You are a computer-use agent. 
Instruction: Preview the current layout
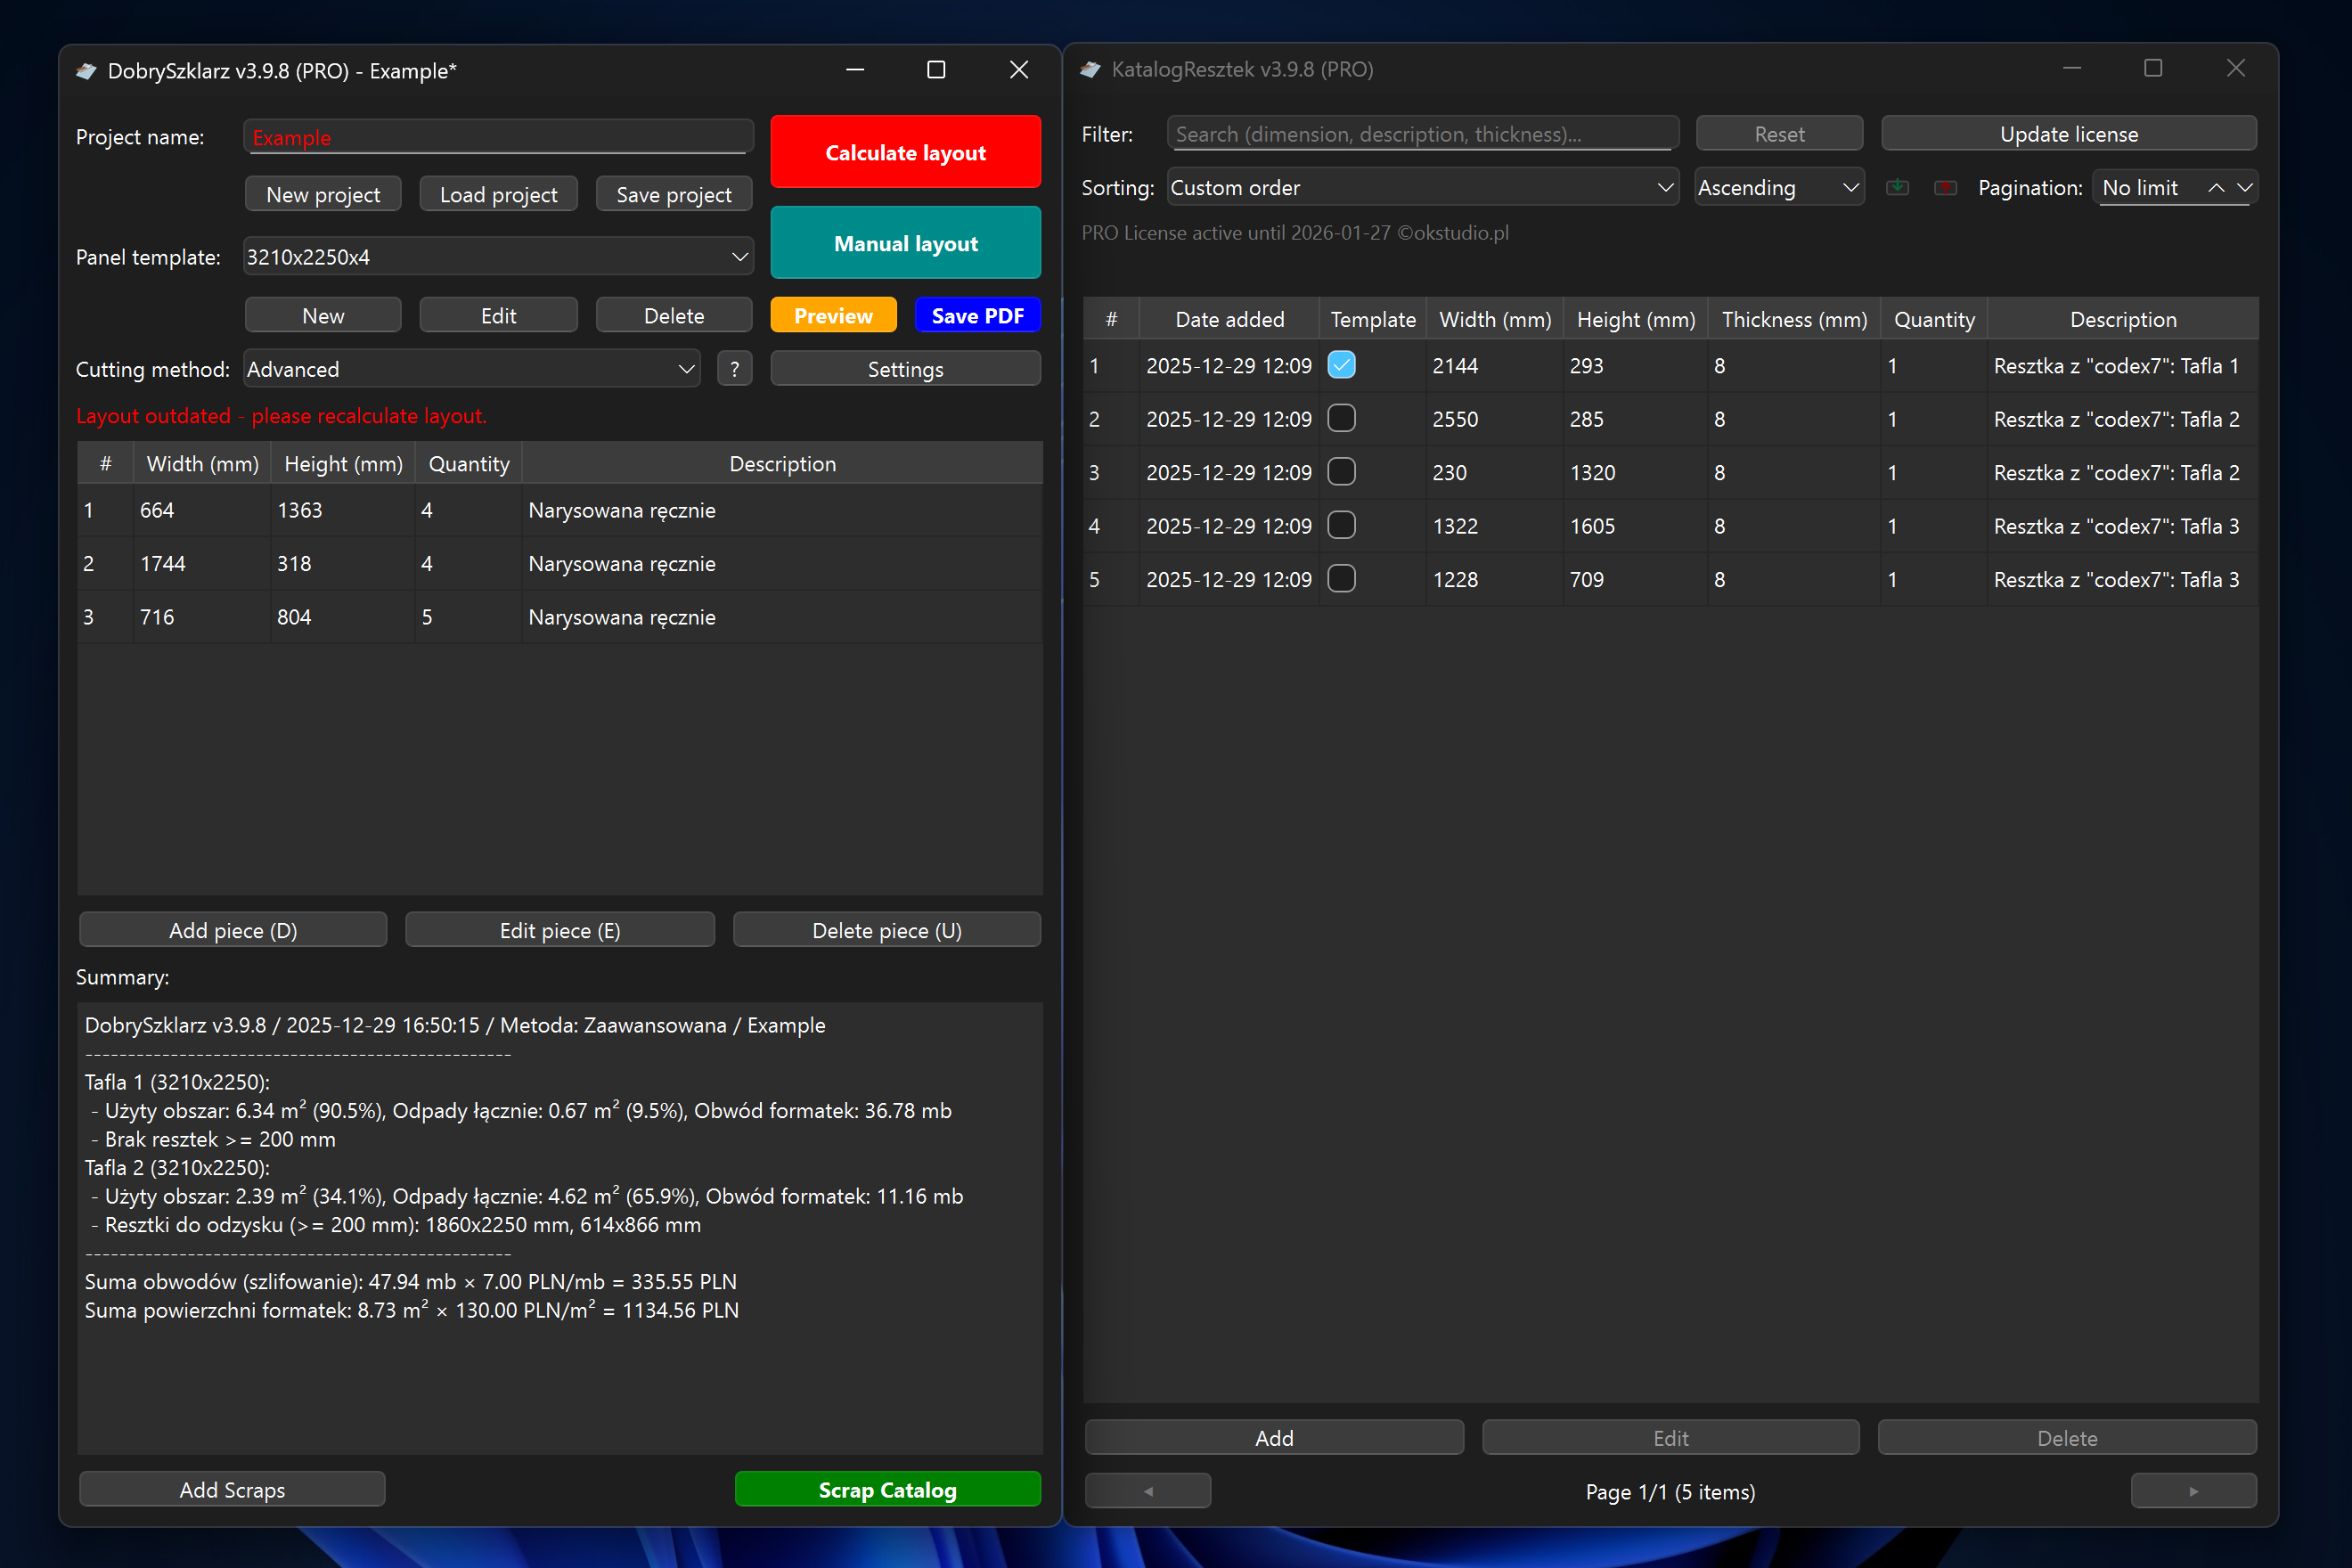(833, 314)
